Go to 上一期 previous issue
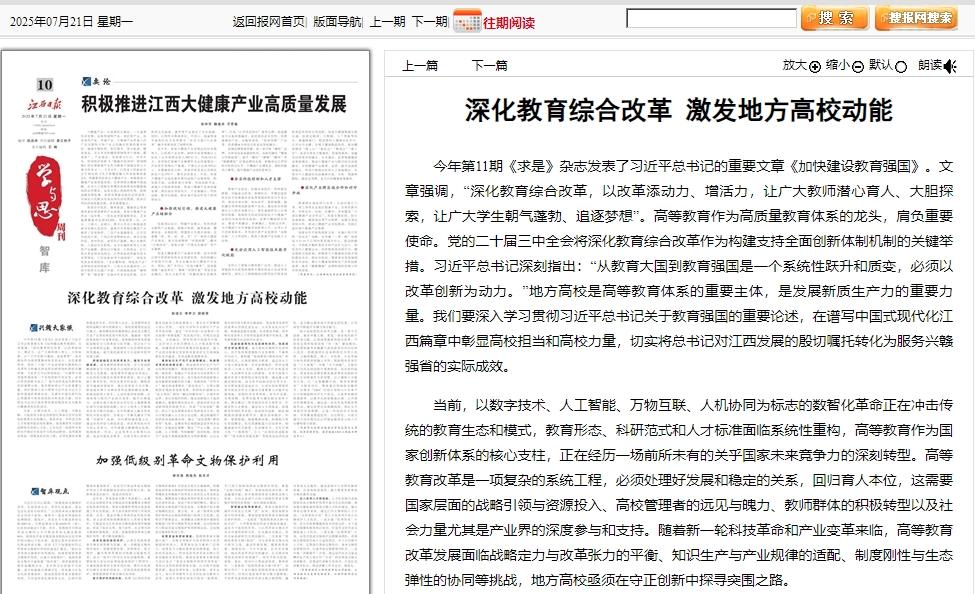The image size is (975, 594). pos(387,21)
